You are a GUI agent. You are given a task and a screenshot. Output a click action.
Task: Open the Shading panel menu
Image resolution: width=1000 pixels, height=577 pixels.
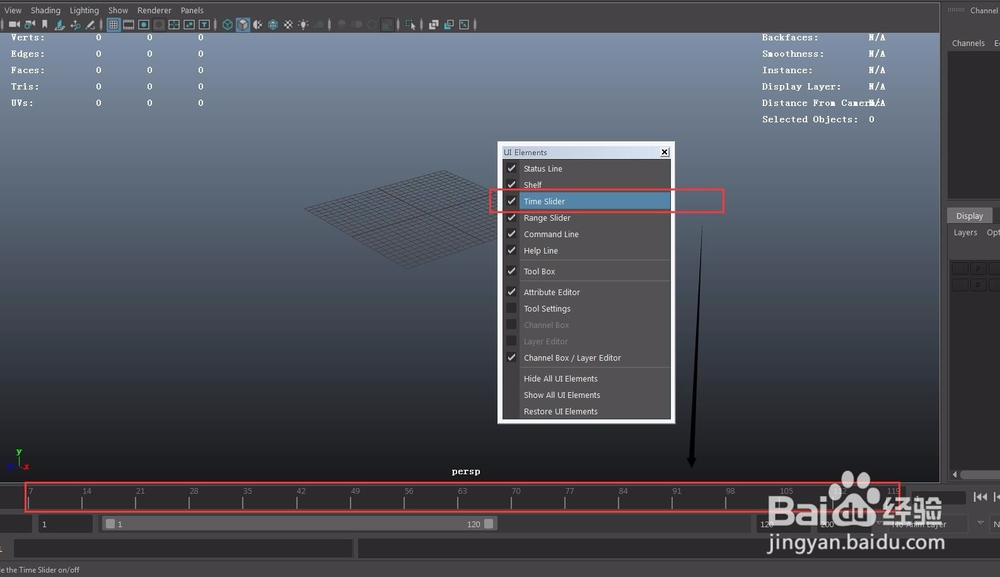tap(45, 10)
